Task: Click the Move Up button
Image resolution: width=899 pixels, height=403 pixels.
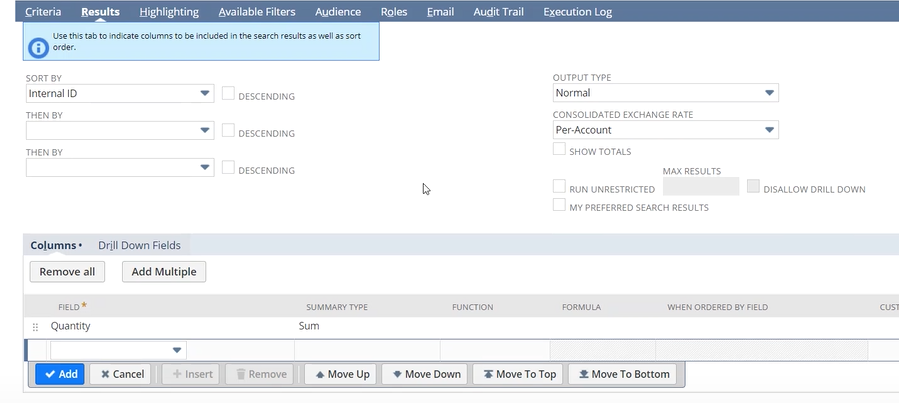Action: (341, 374)
